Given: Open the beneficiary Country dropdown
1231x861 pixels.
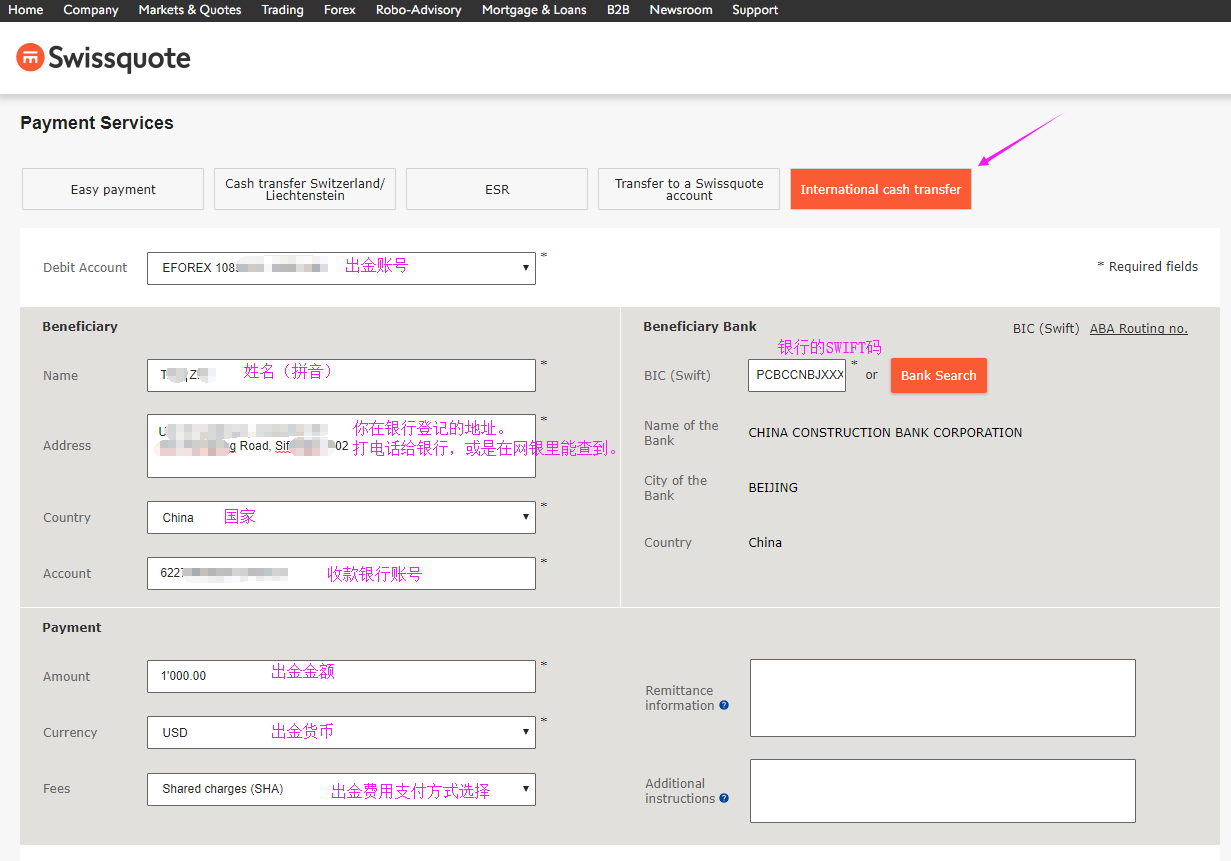Looking at the screenshot, I should pos(341,517).
